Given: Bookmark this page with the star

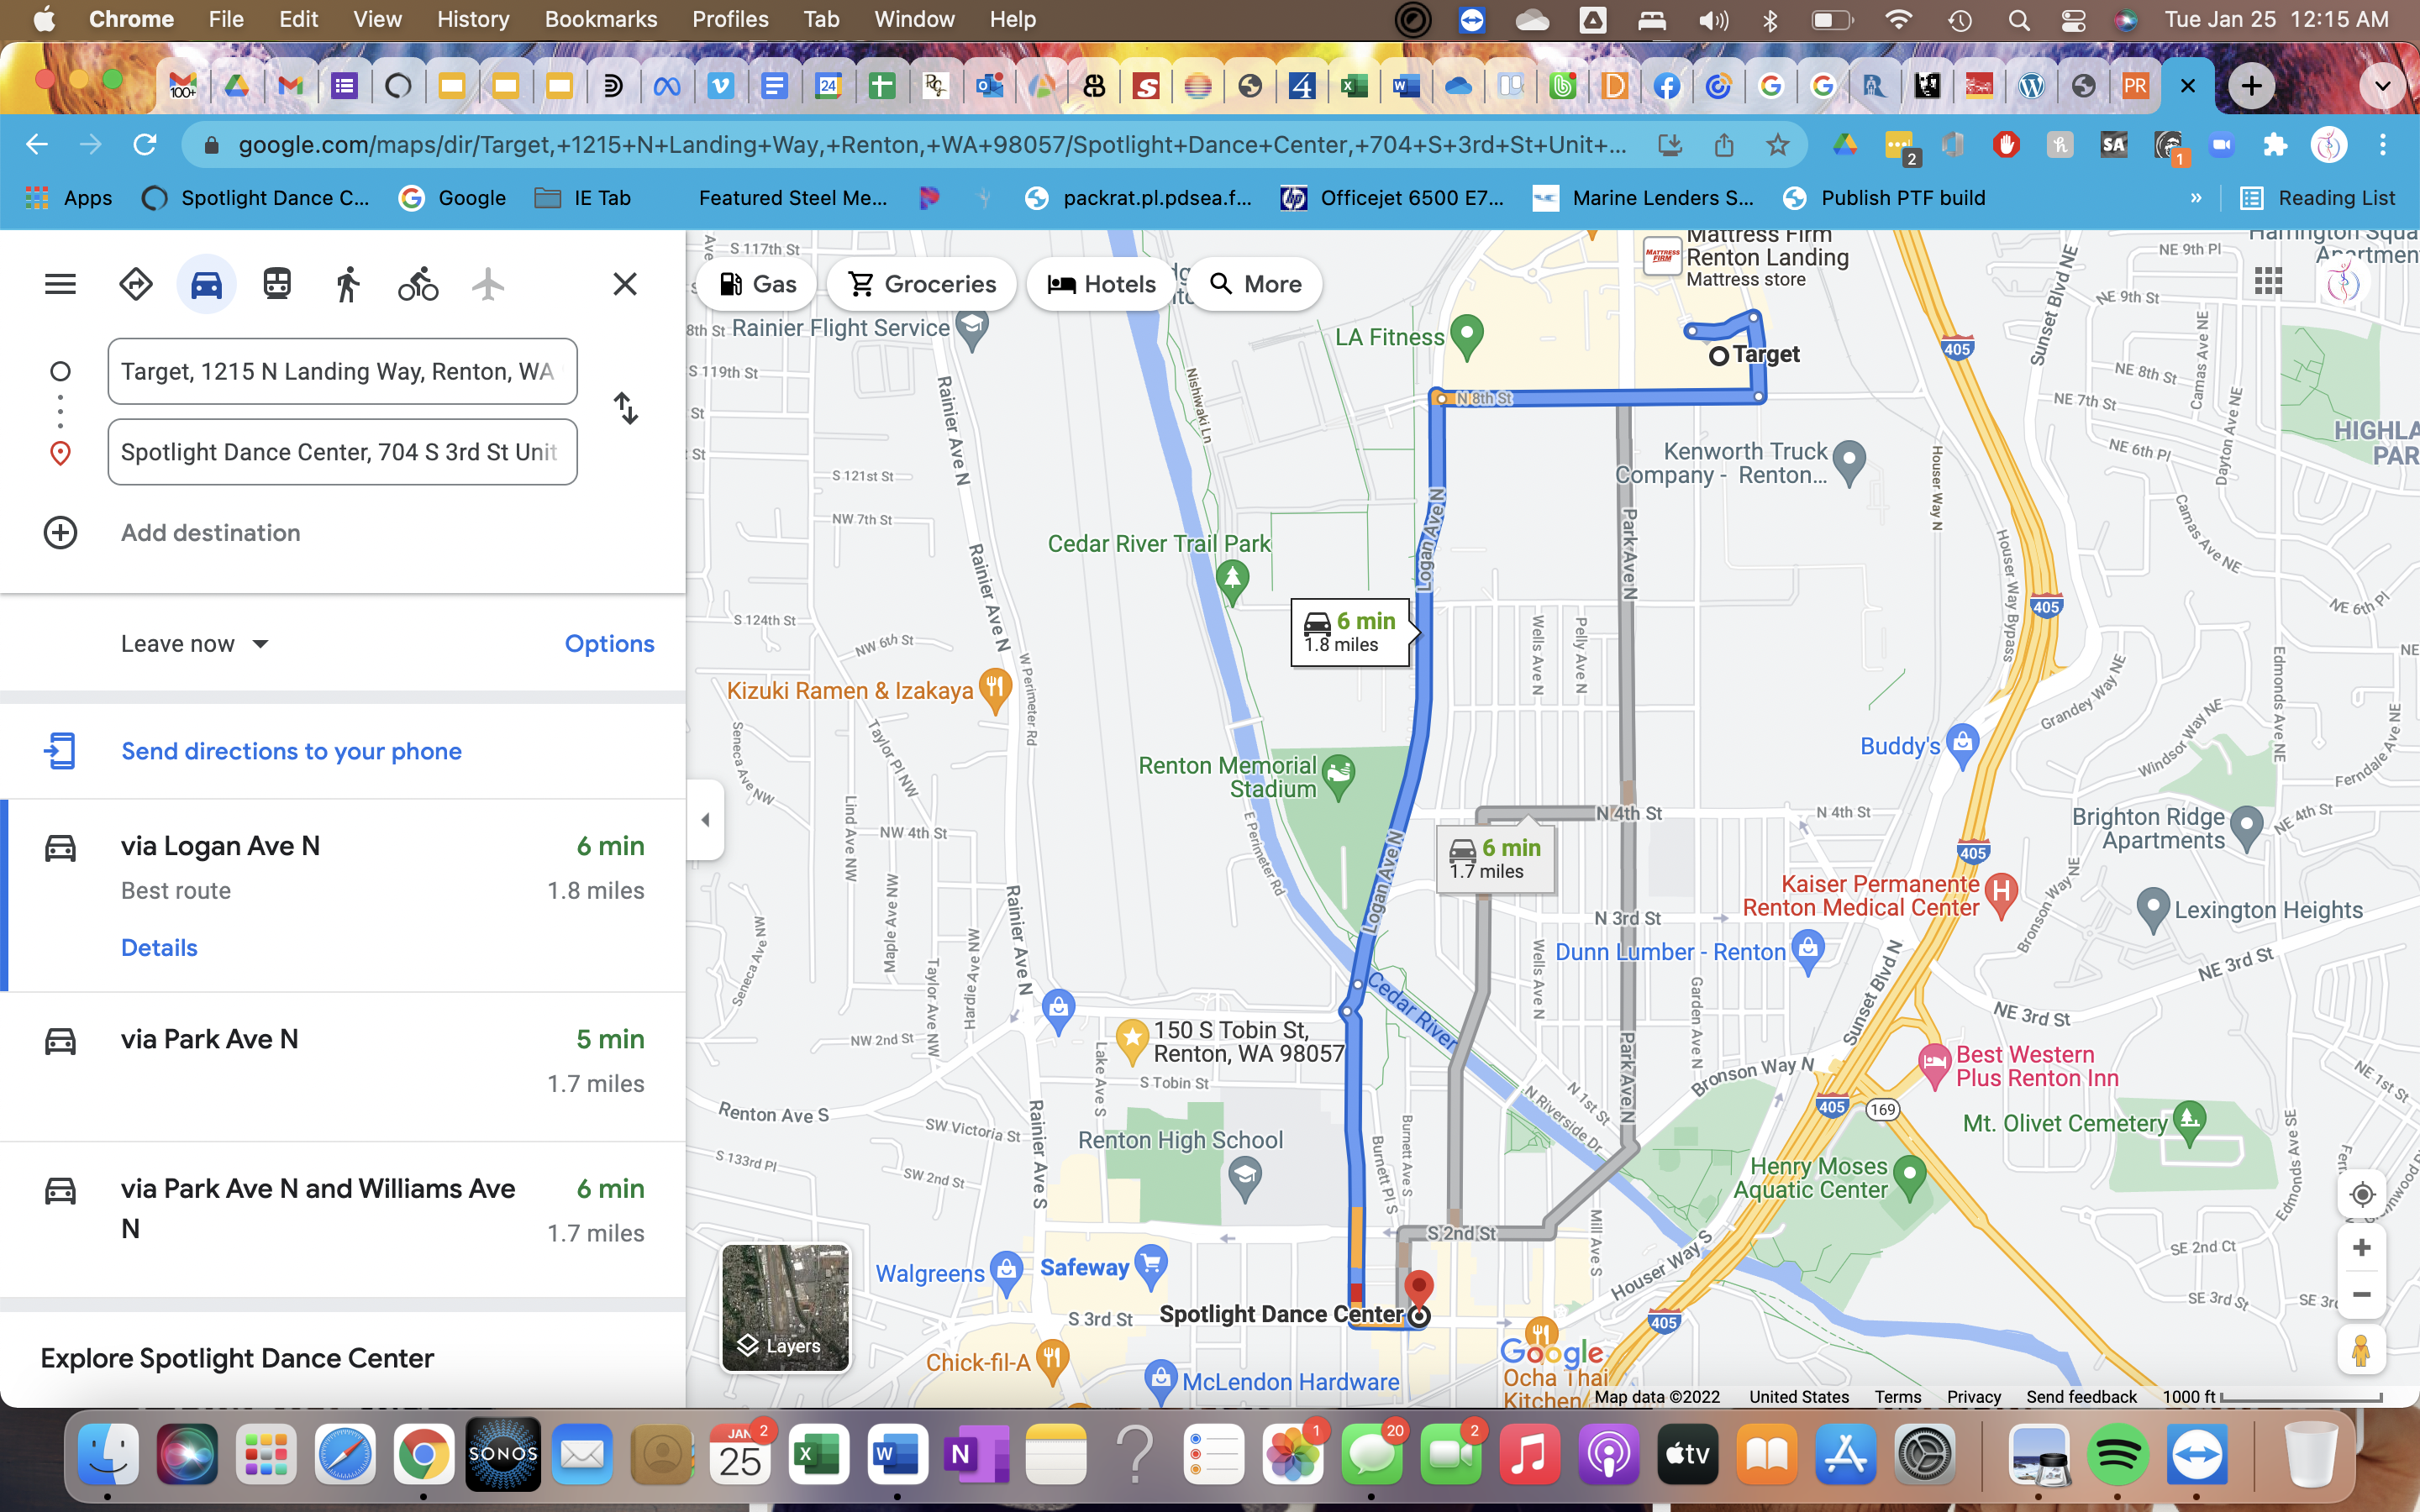Looking at the screenshot, I should (1777, 145).
